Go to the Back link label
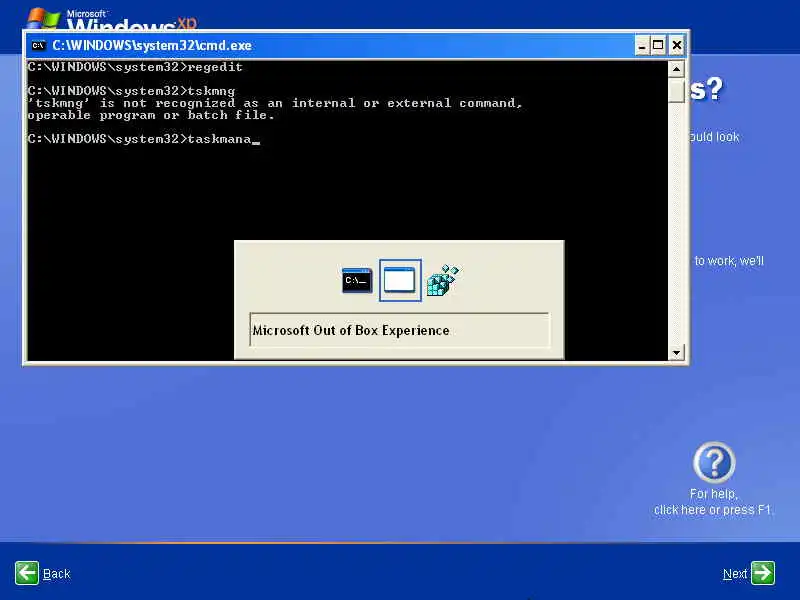This screenshot has width=800, height=600. coord(56,574)
